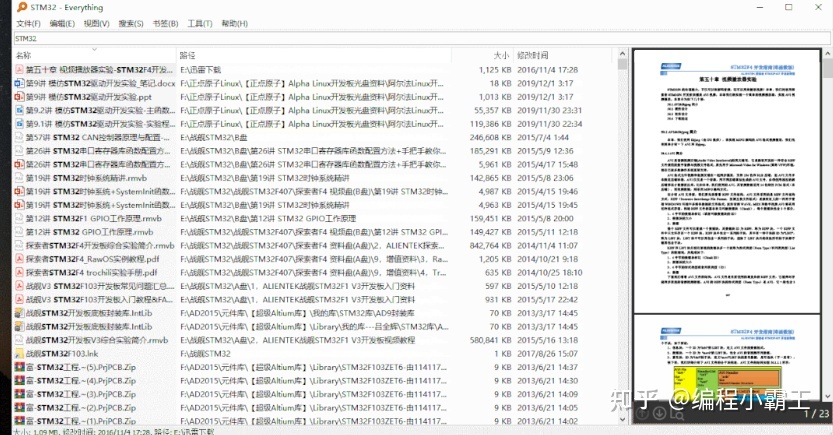Viewport: 833px width, 435px height.
Task: Click the path F:\战舰STM32 in the .lnk row
Action: (x=206, y=353)
